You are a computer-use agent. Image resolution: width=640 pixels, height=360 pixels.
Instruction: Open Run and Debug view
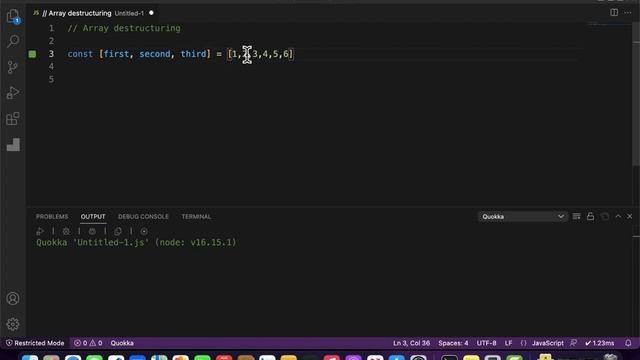(x=13, y=93)
